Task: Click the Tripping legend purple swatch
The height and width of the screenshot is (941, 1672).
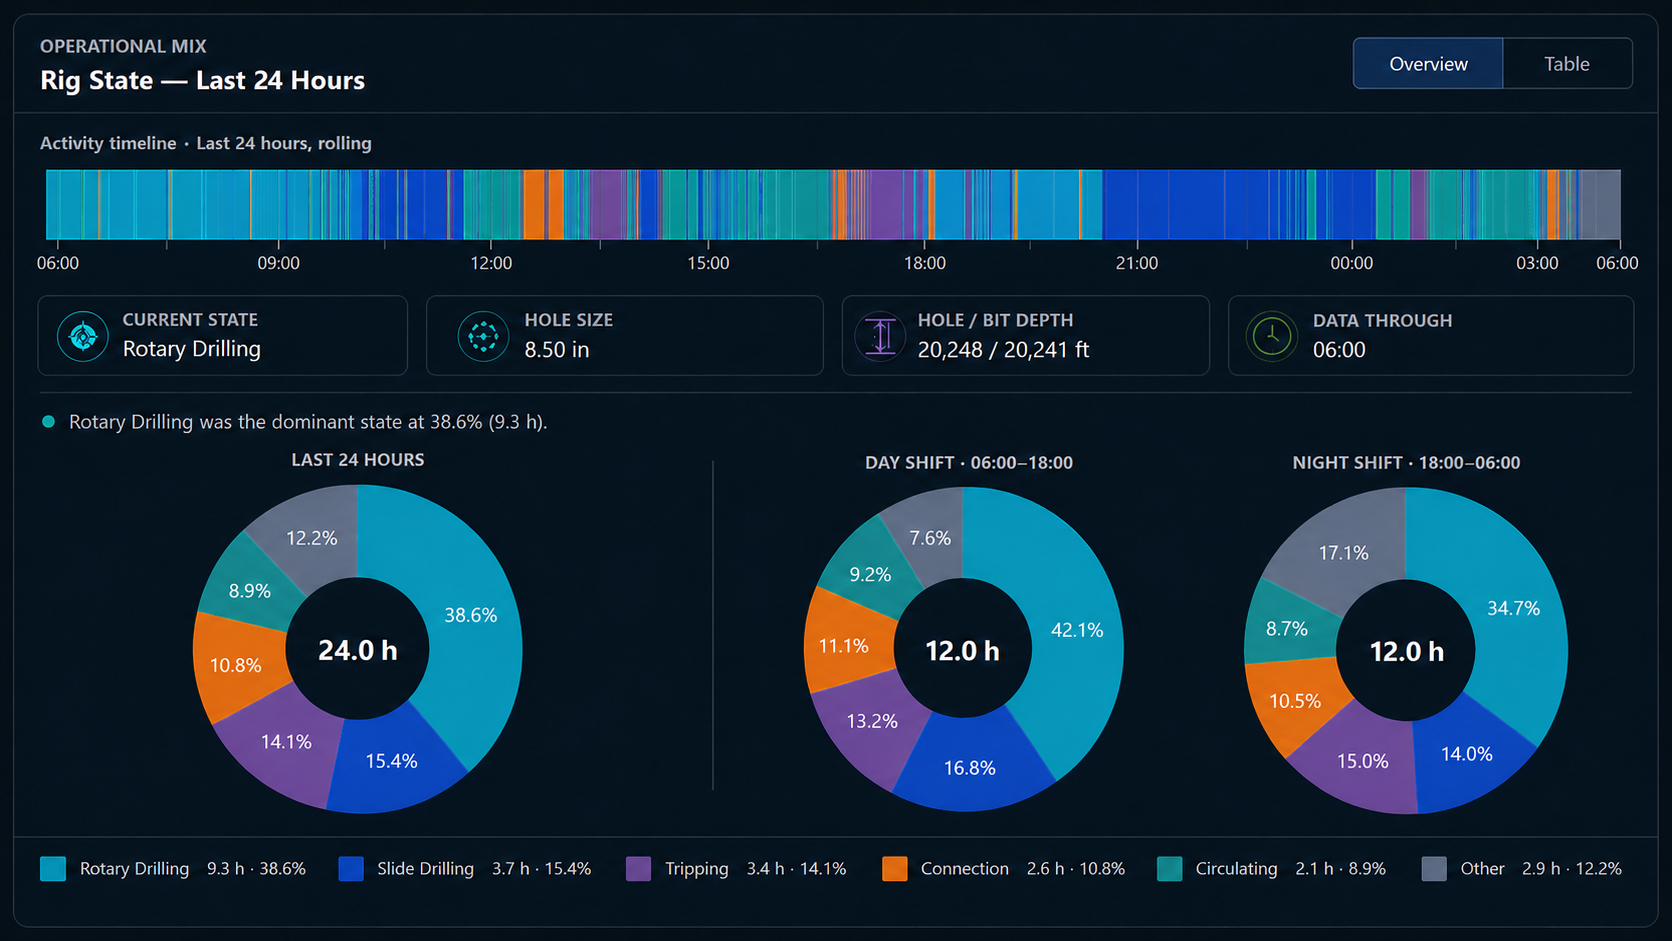Action: pyautogui.click(x=638, y=868)
